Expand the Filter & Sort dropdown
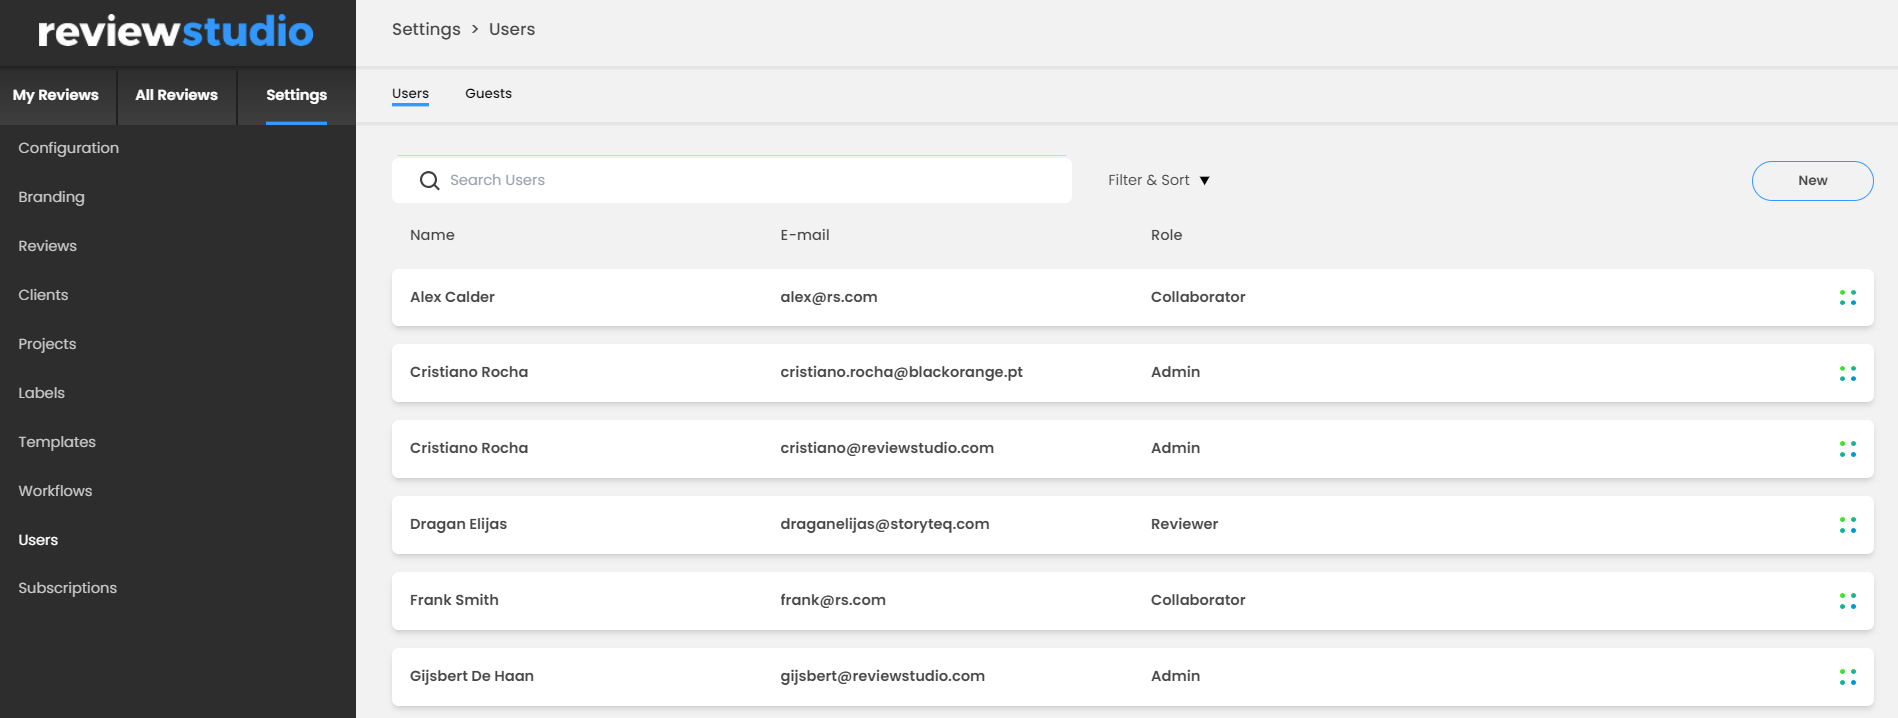The width and height of the screenshot is (1898, 718). pyautogui.click(x=1158, y=180)
